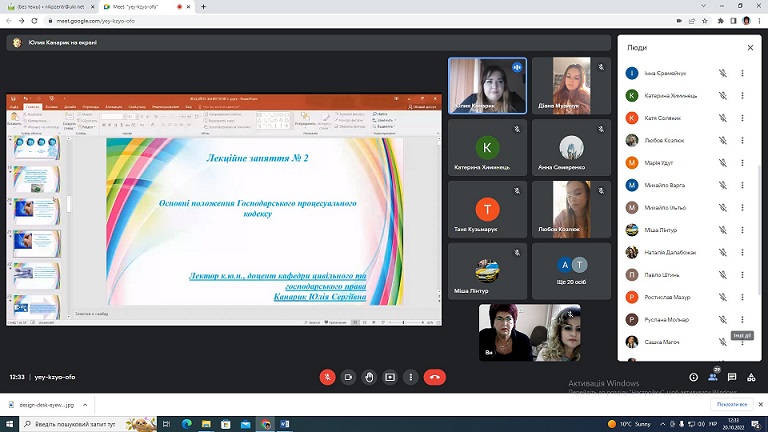Expand the download item design-desk chevron

[x=85, y=405]
